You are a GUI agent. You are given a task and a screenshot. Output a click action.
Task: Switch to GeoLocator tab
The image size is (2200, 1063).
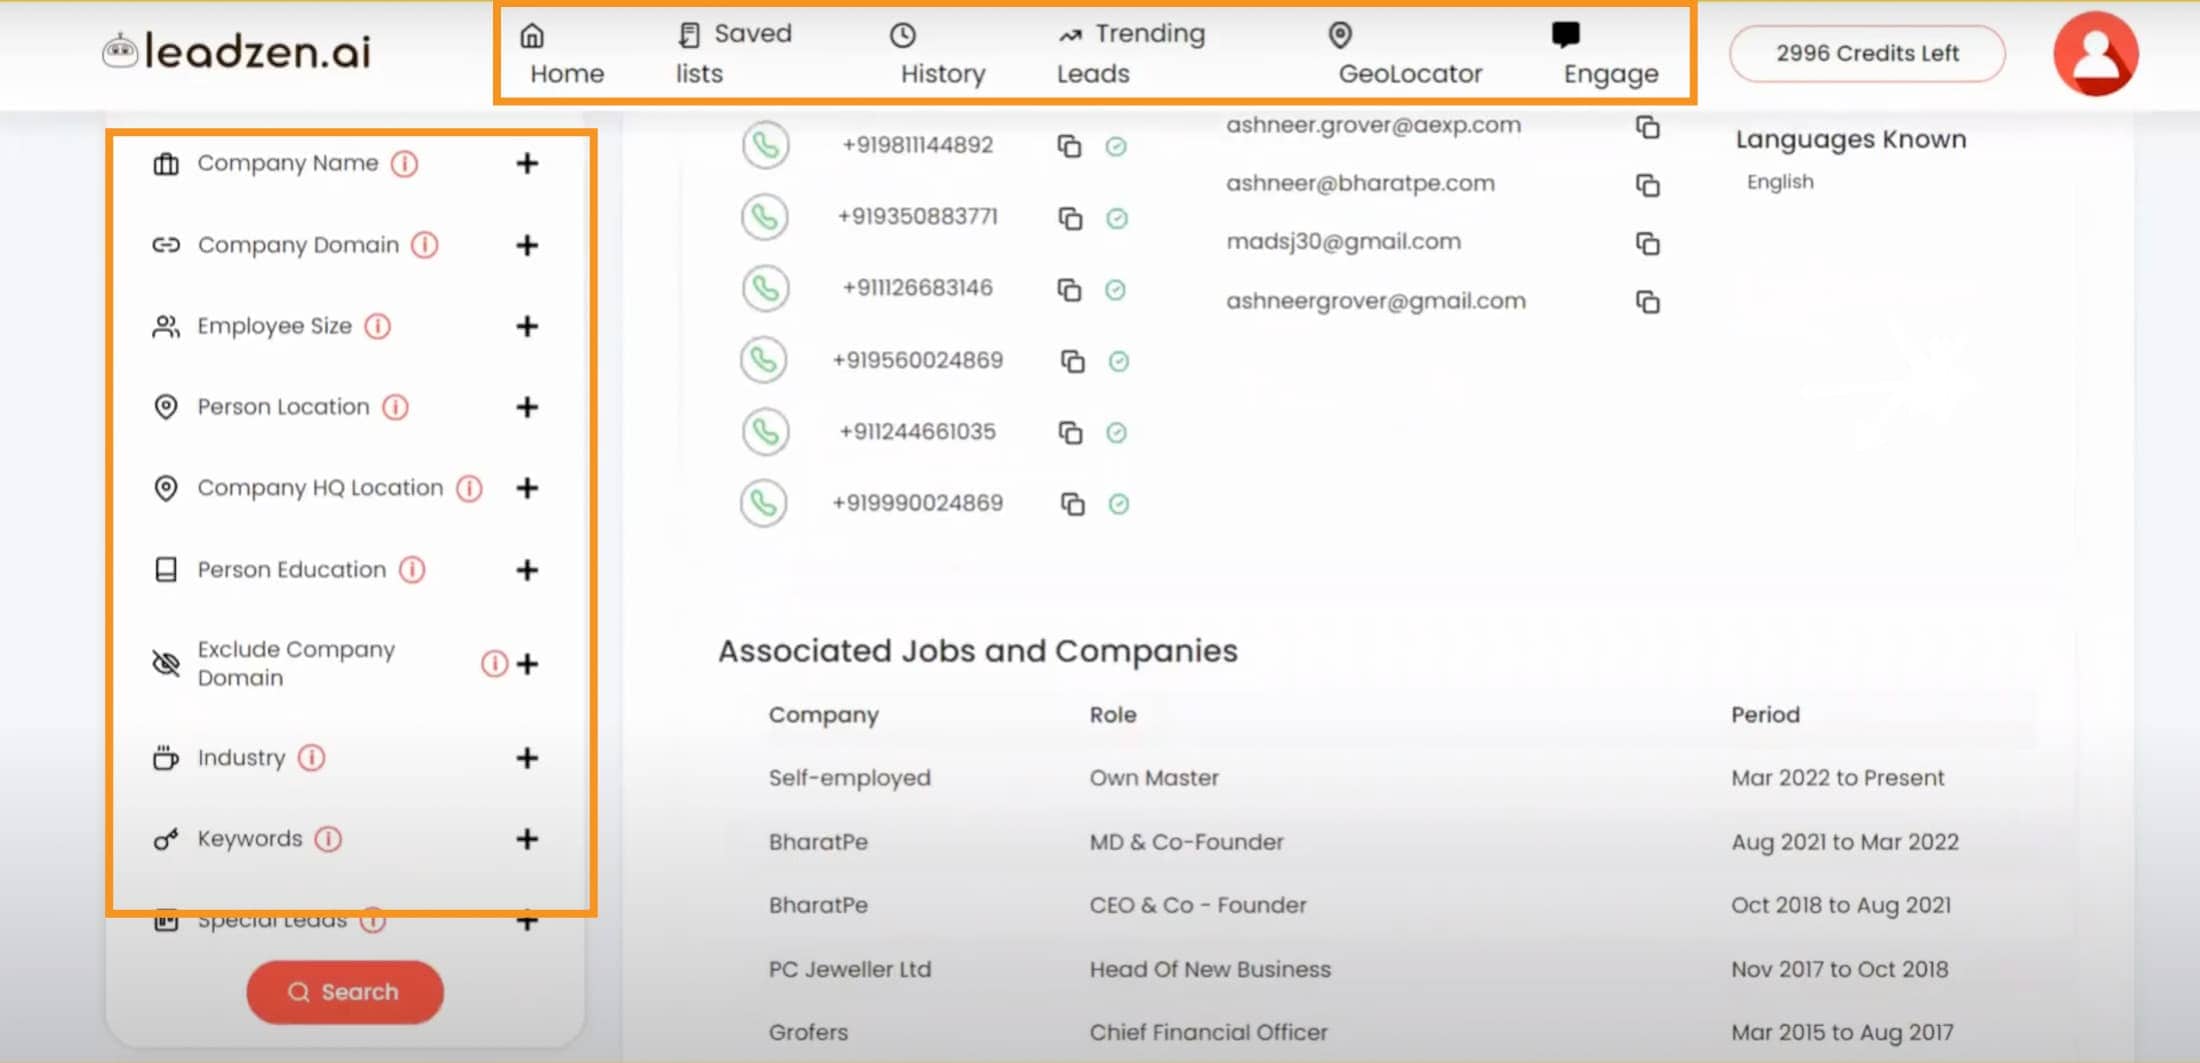click(1408, 54)
